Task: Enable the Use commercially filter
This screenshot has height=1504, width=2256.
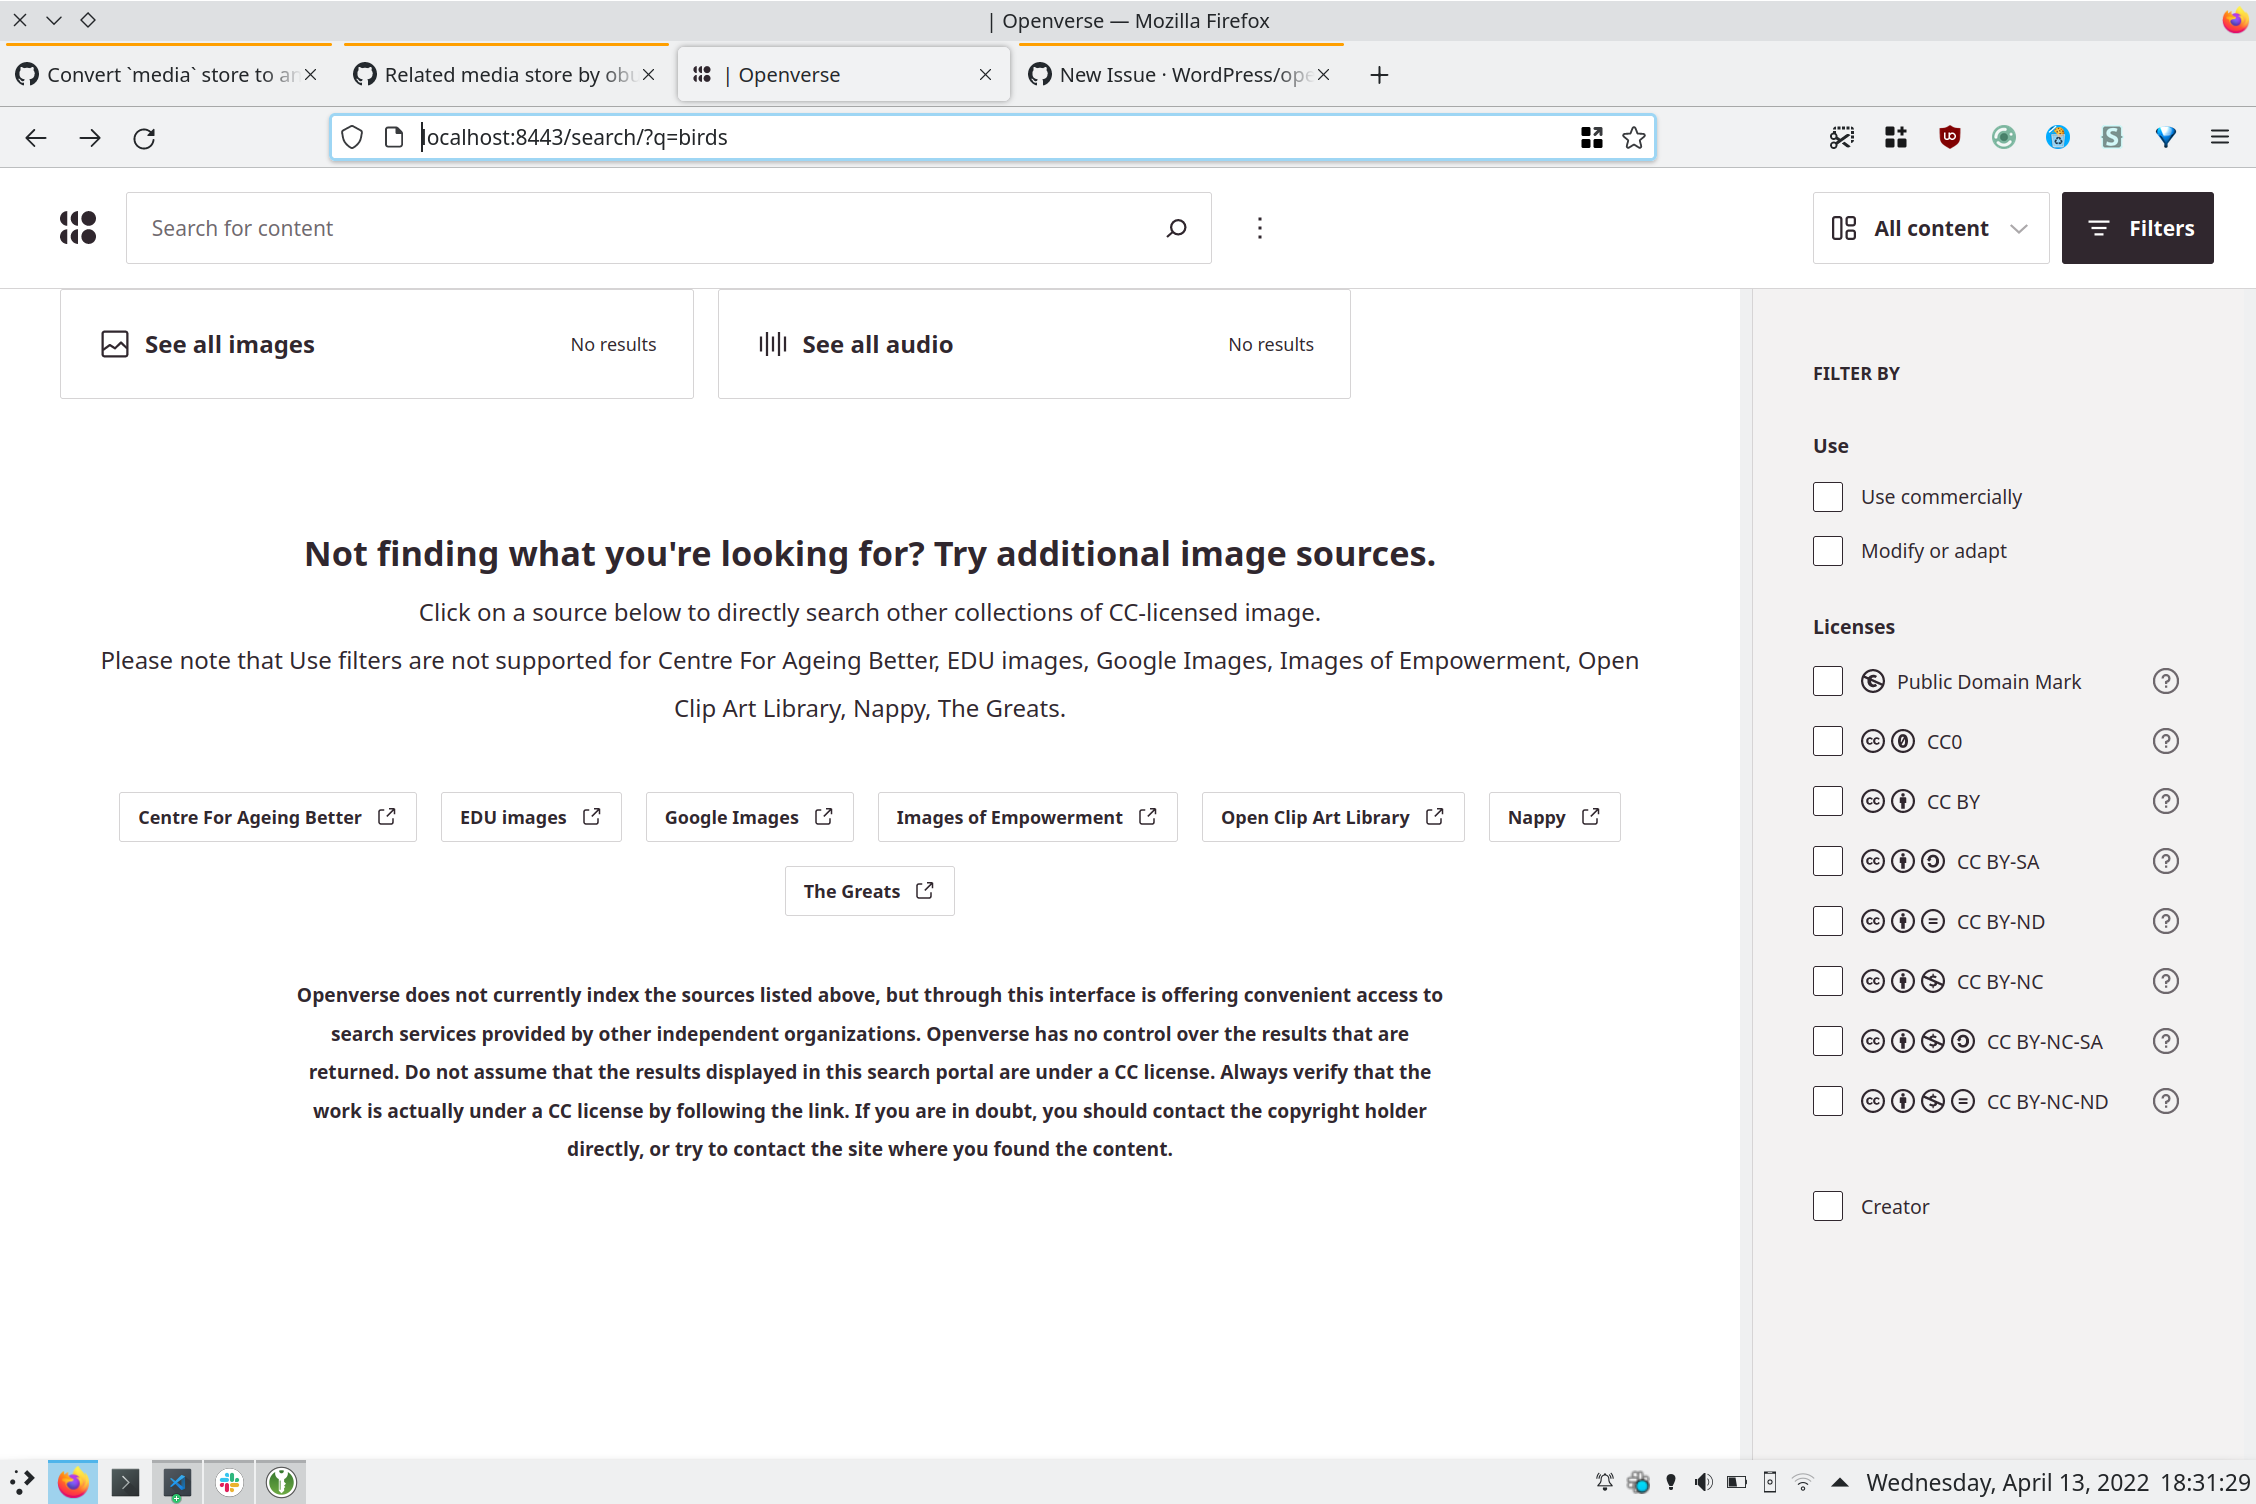Action: [1828, 496]
